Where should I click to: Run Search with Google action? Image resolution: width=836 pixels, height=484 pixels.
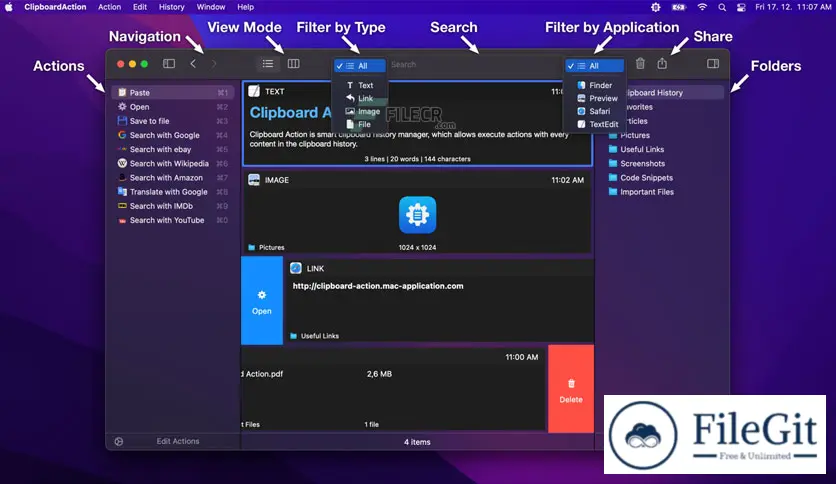[x=173, y=135]
